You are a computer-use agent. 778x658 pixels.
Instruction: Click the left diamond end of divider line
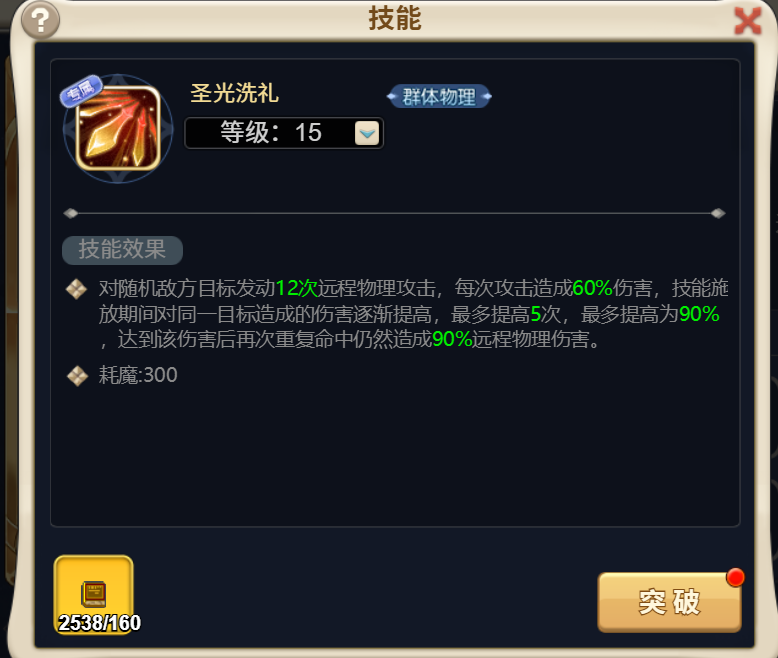(x=70, y=213)
